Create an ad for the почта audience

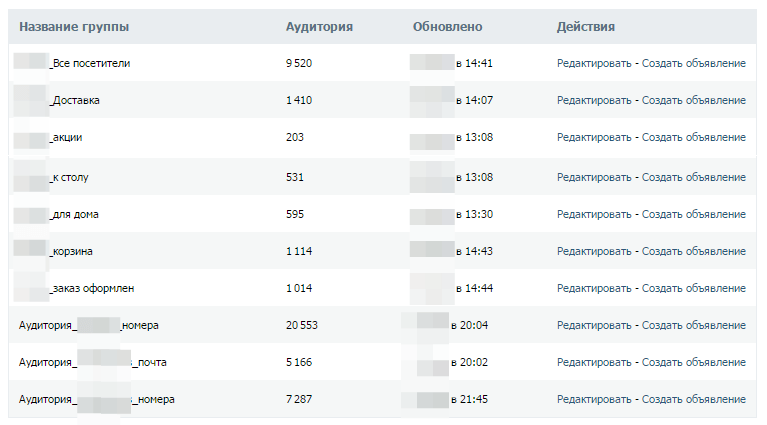pos(694,362)
